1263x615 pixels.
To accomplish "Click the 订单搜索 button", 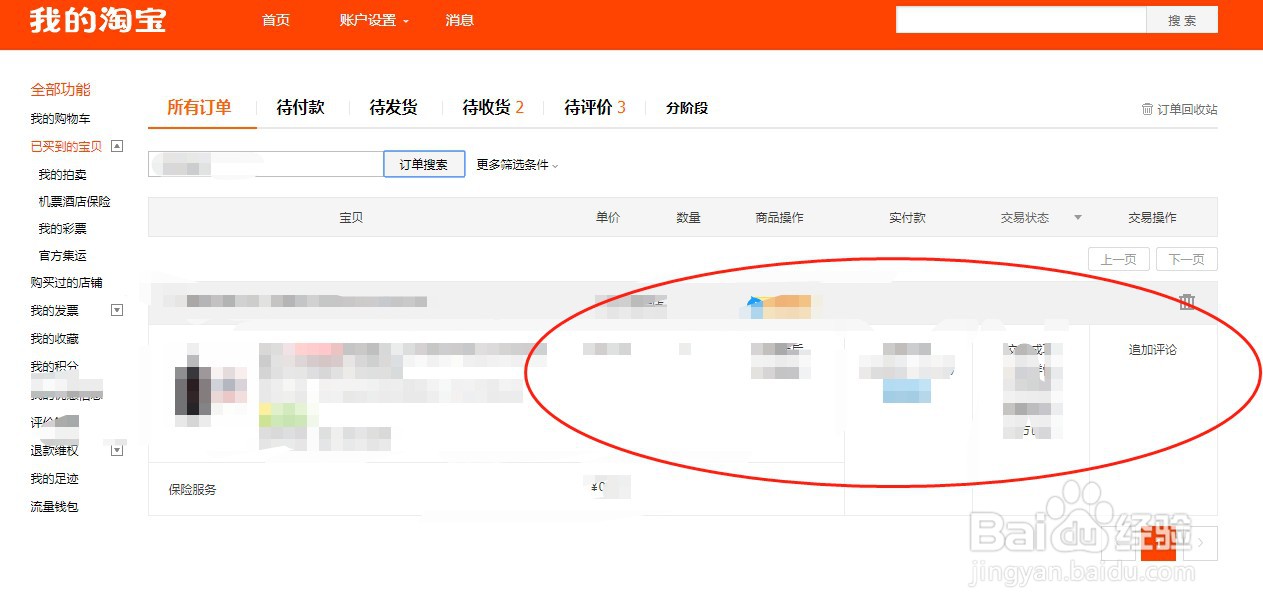I will 424,164.
